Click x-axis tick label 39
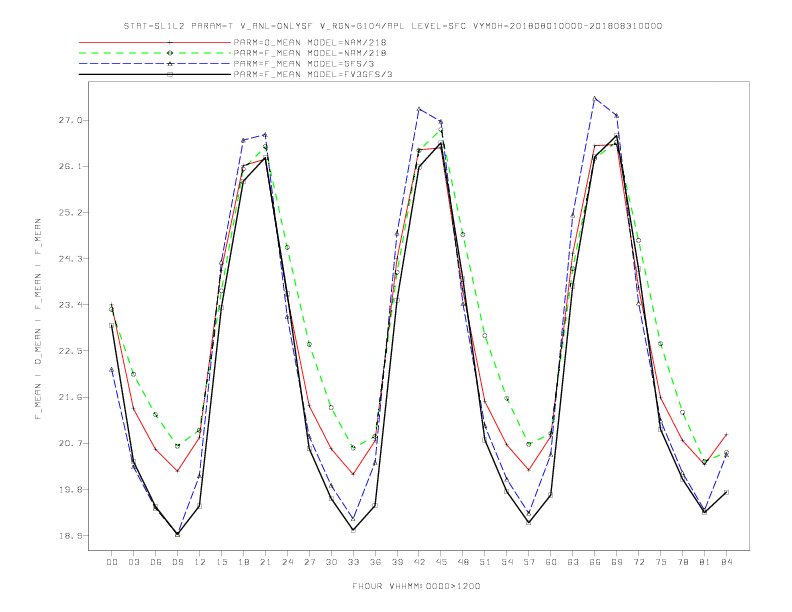The height and width of the screenshot is (612, 792). [397, 562]
